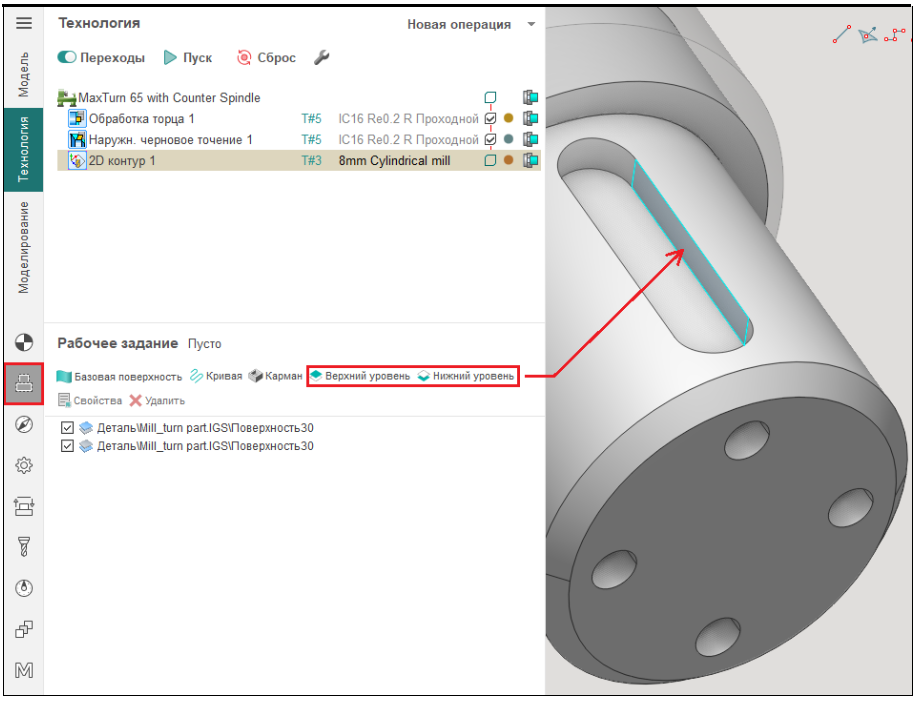Viewport: 920px width, 701px height.
Task: Switch to the Моделирование vertical tab
Action: [x=24, y=247]
